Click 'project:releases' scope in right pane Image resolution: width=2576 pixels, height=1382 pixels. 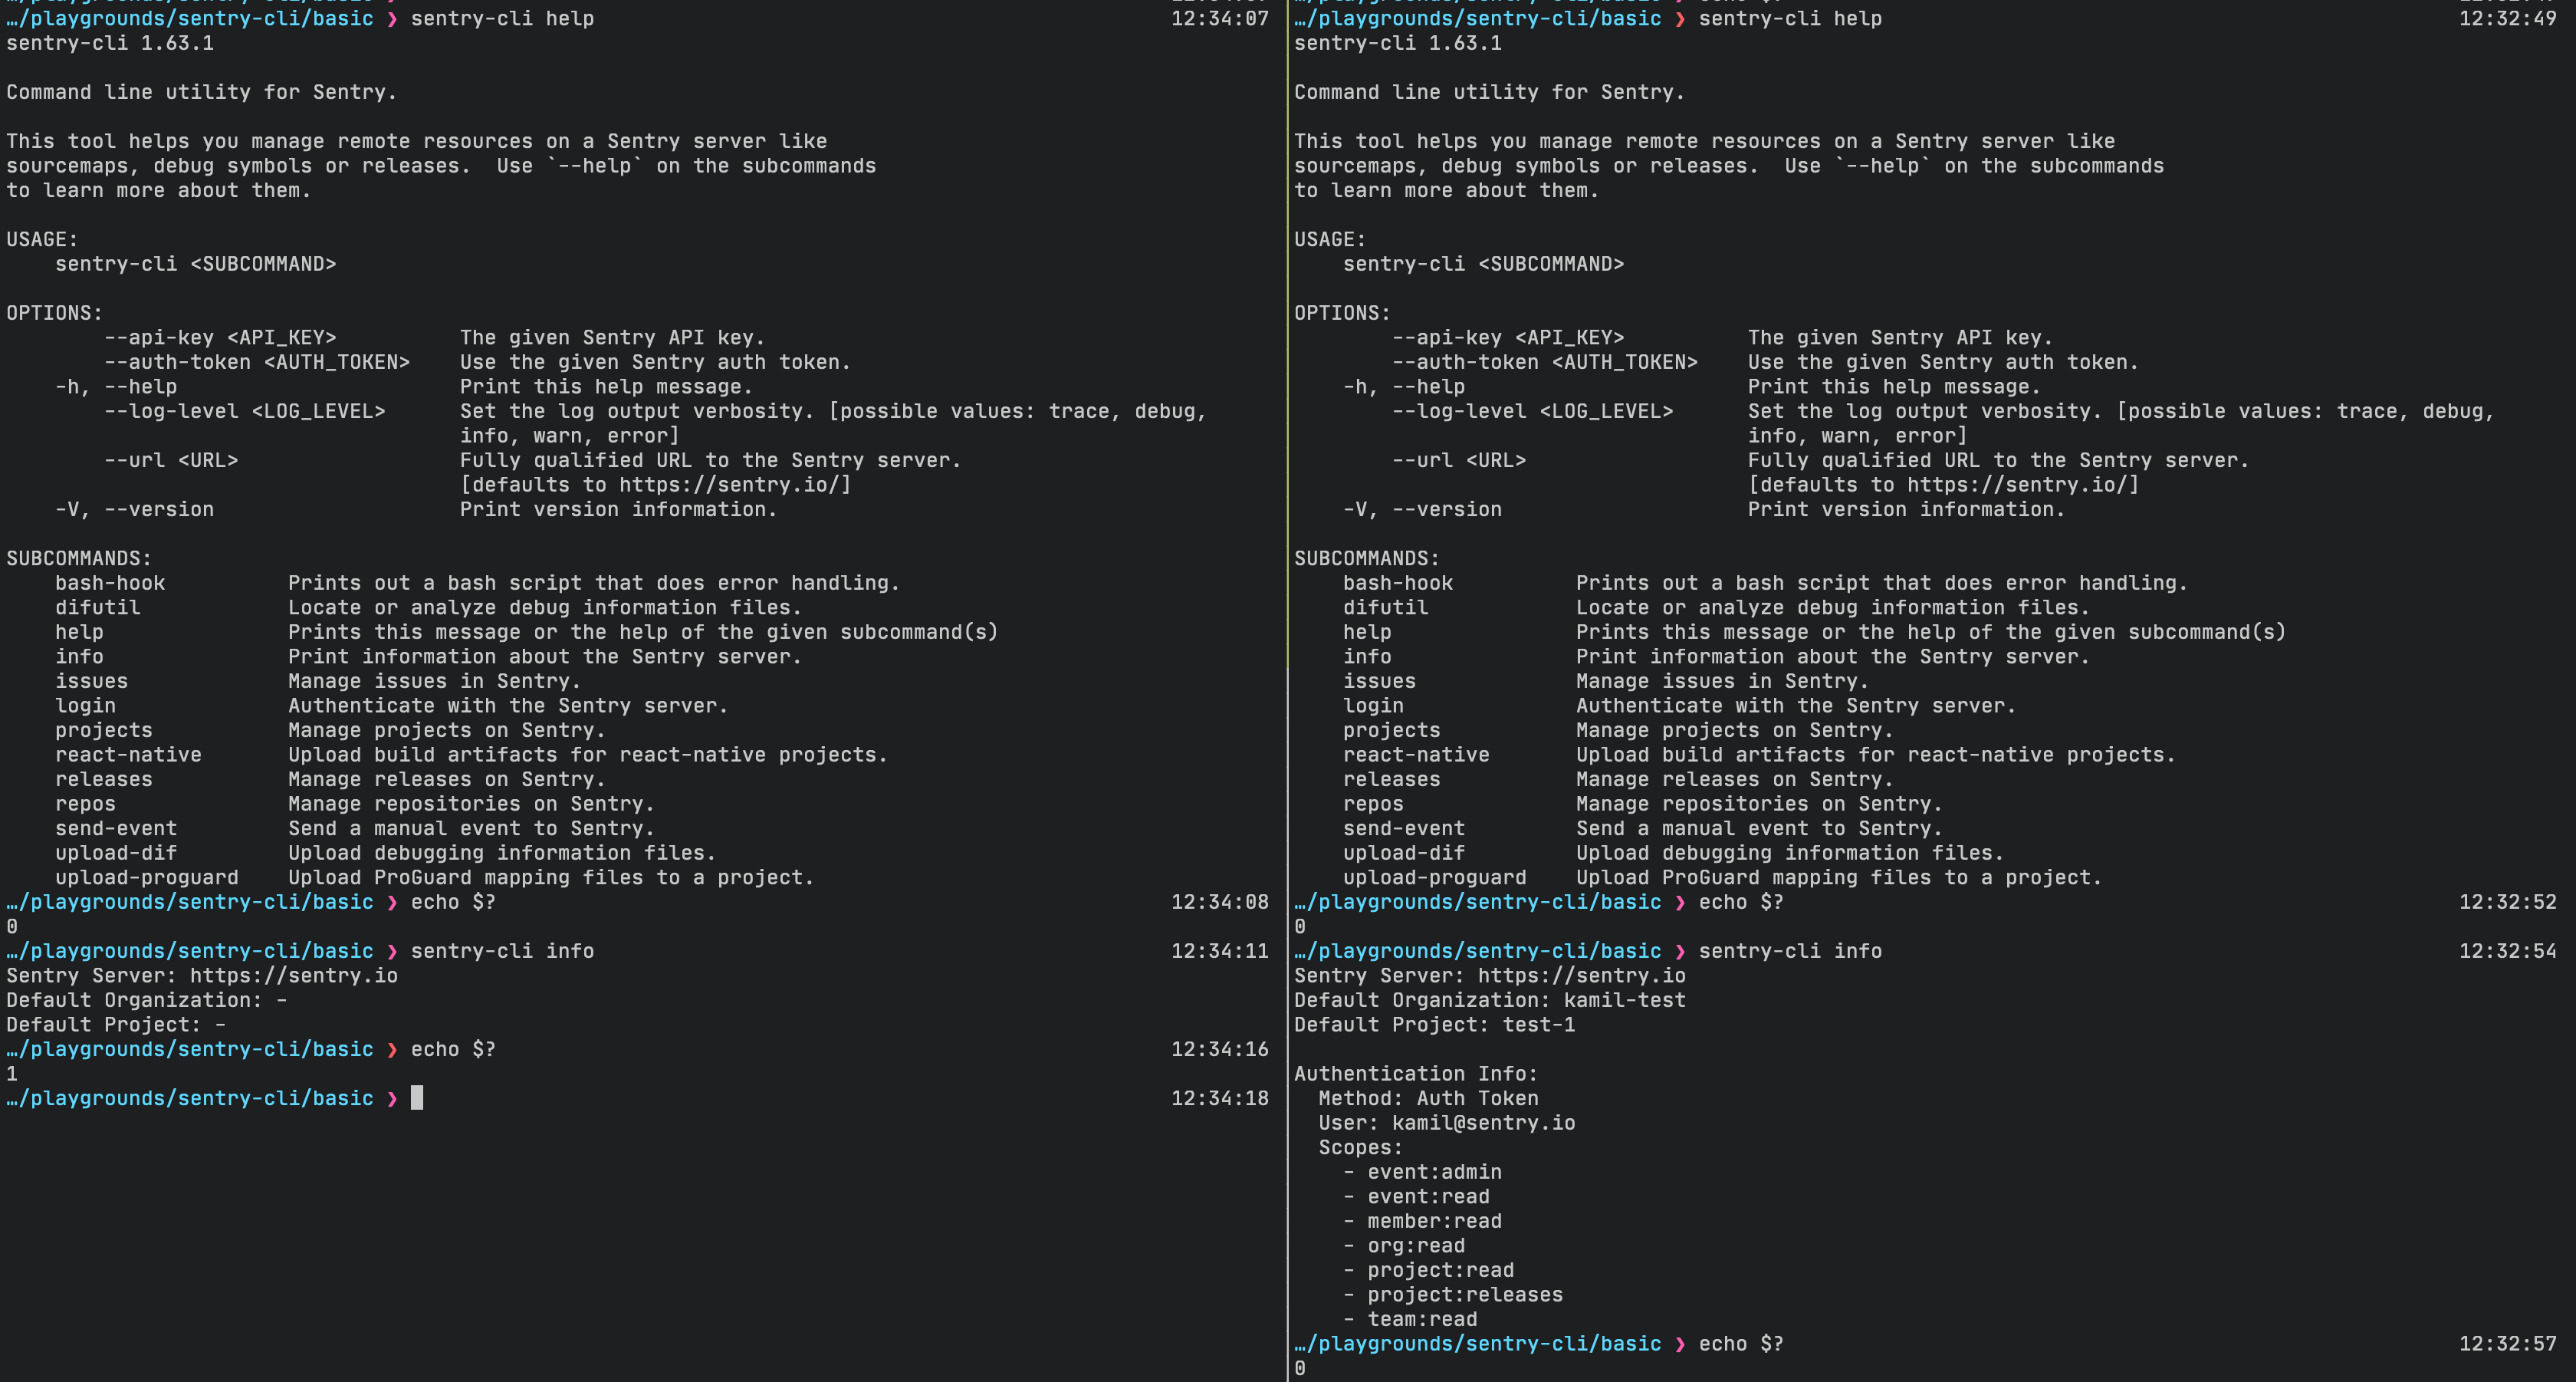pyautogui.click(x=1465, y=1295)
